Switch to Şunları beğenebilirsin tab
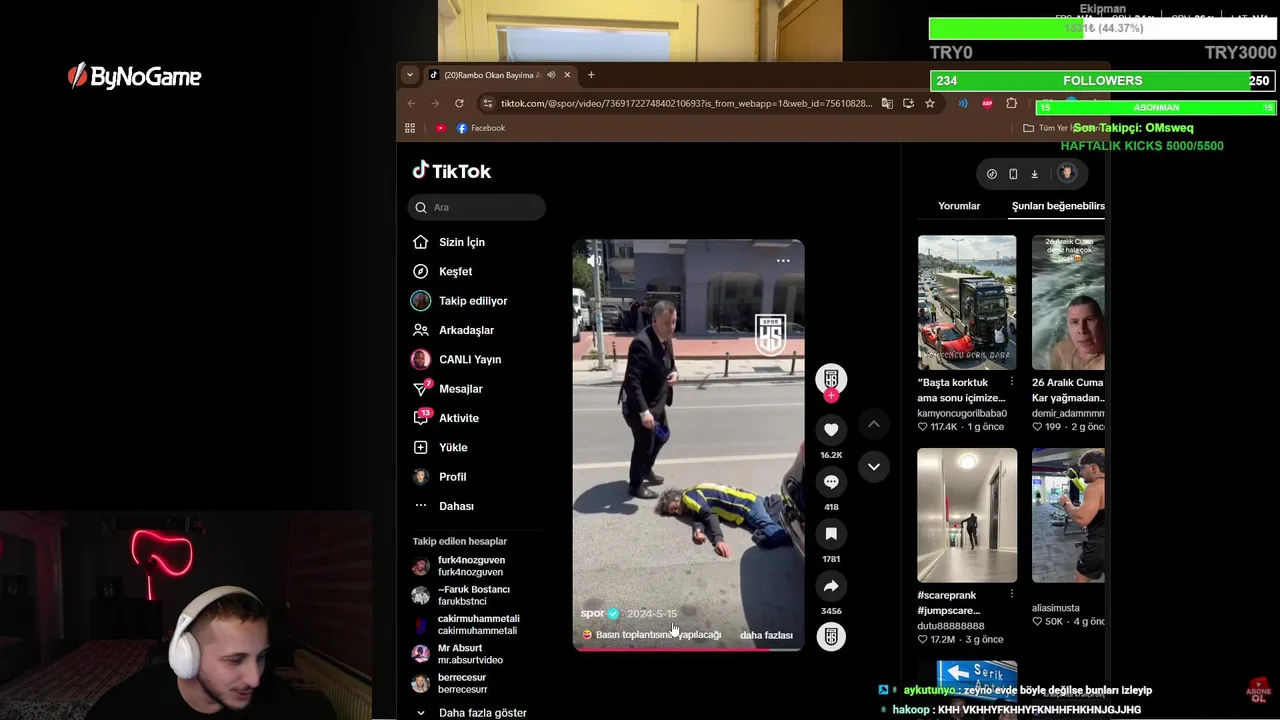The image size is (1280, 720). click(1058, 206)
